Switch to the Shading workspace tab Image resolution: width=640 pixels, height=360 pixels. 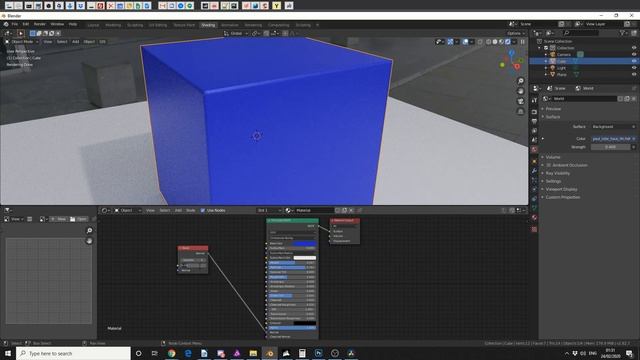tap(208, 25)
